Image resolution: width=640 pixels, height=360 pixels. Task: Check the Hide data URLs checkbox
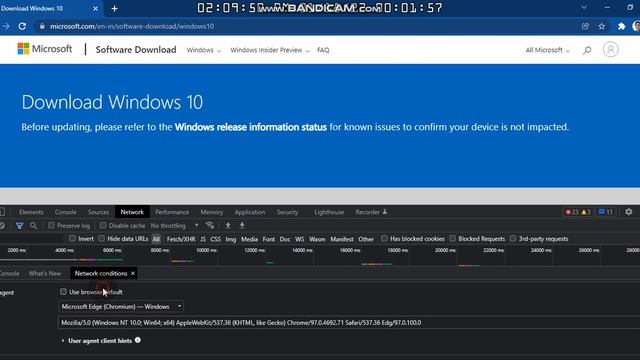[101, 238]
